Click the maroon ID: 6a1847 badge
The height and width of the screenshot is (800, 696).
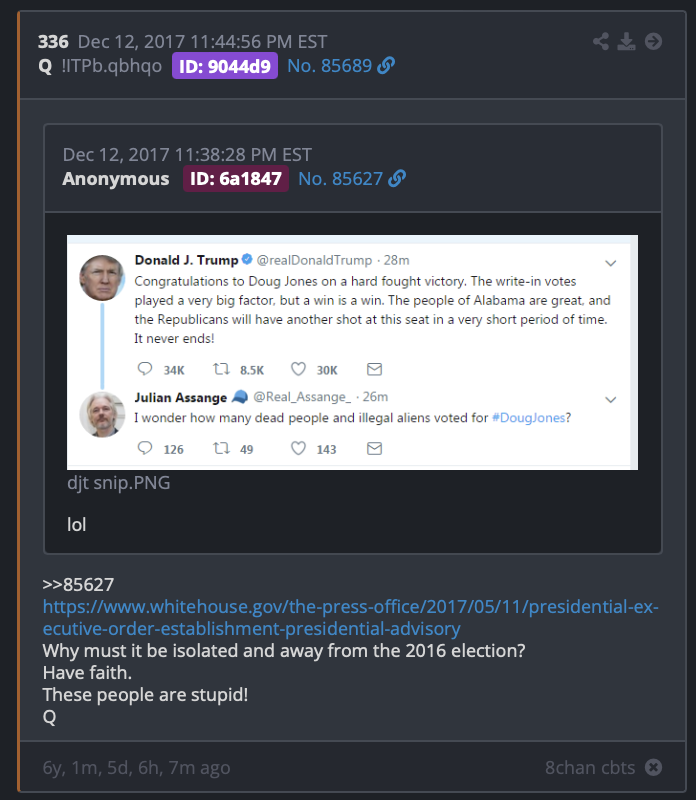tap(236, 179)
